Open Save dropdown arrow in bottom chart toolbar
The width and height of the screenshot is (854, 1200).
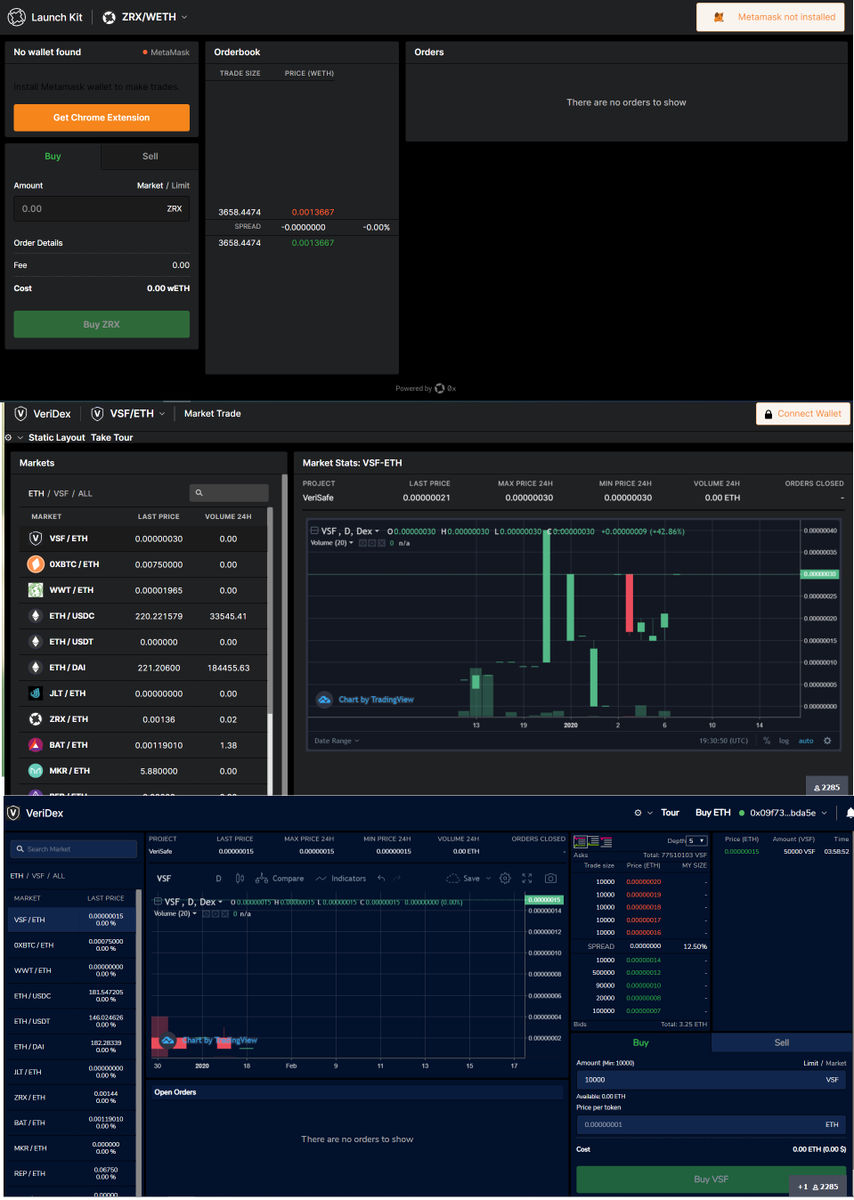pyautogui.click(x=487, y=878)
